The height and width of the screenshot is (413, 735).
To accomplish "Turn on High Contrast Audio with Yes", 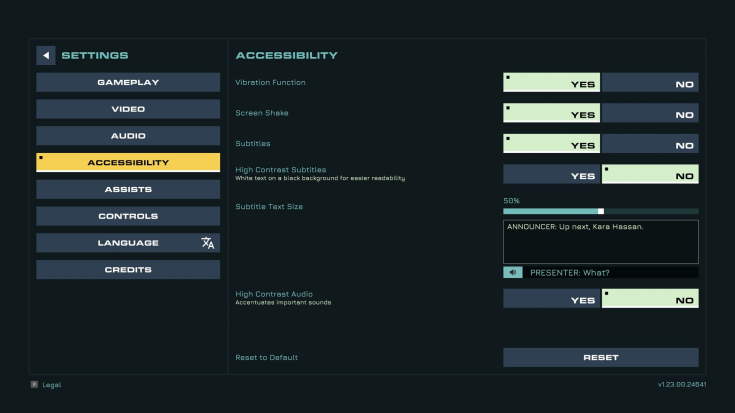I will pyautogui.click(x=552, y=299).
